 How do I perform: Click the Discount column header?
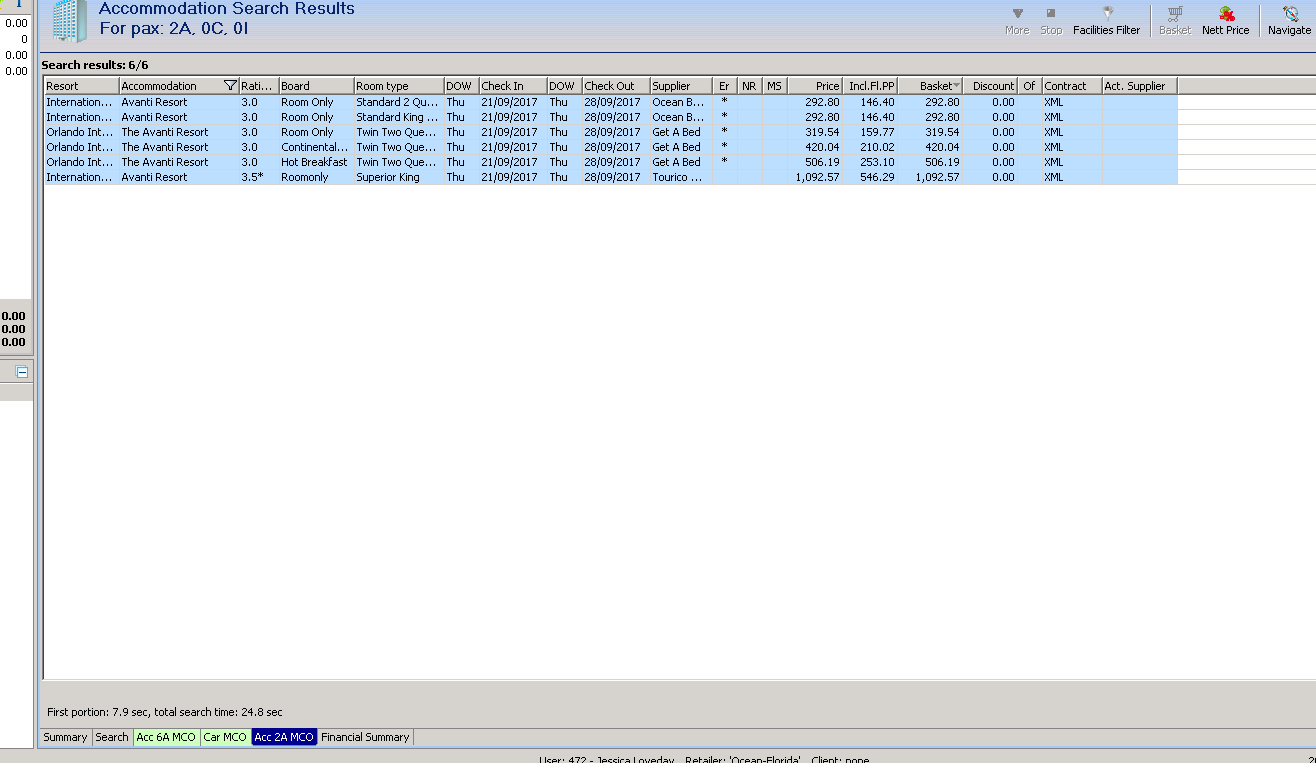[x=991, y=86]
